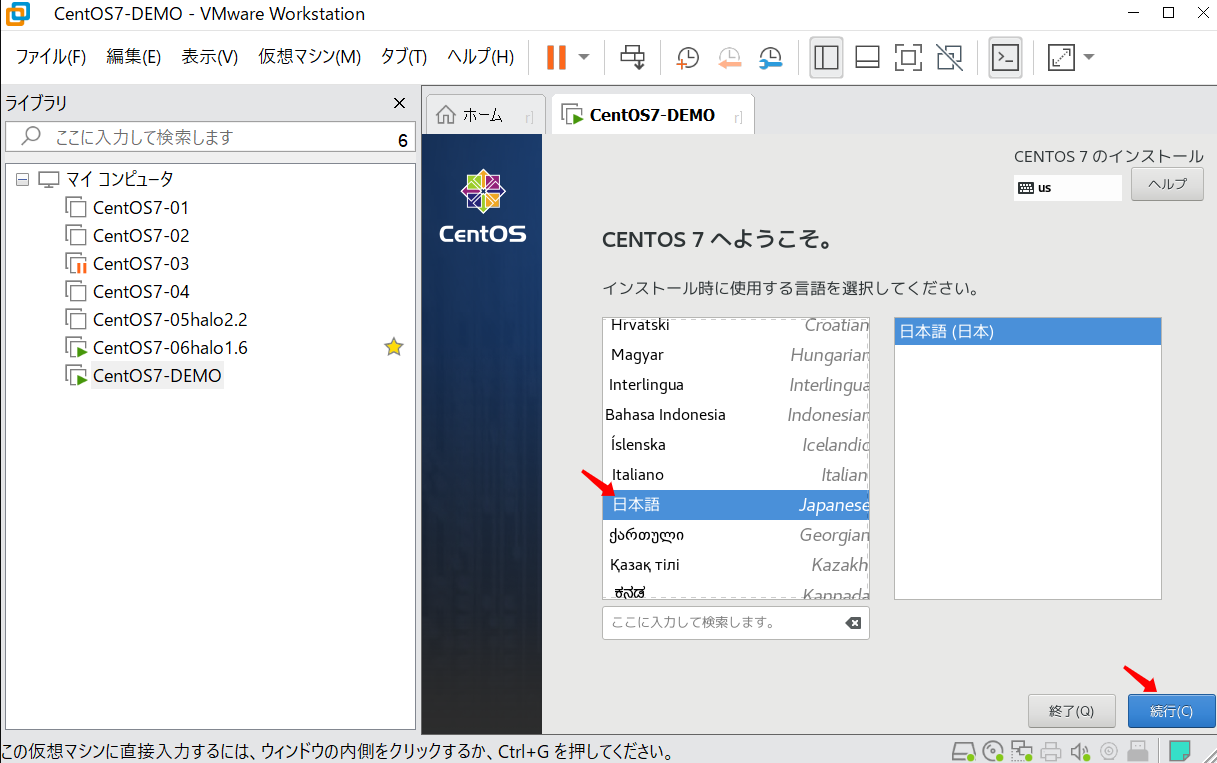The height and width of the screenshot is (763, 1217).
Task: Choose Interlingua language row
Action: coord(736,385)
